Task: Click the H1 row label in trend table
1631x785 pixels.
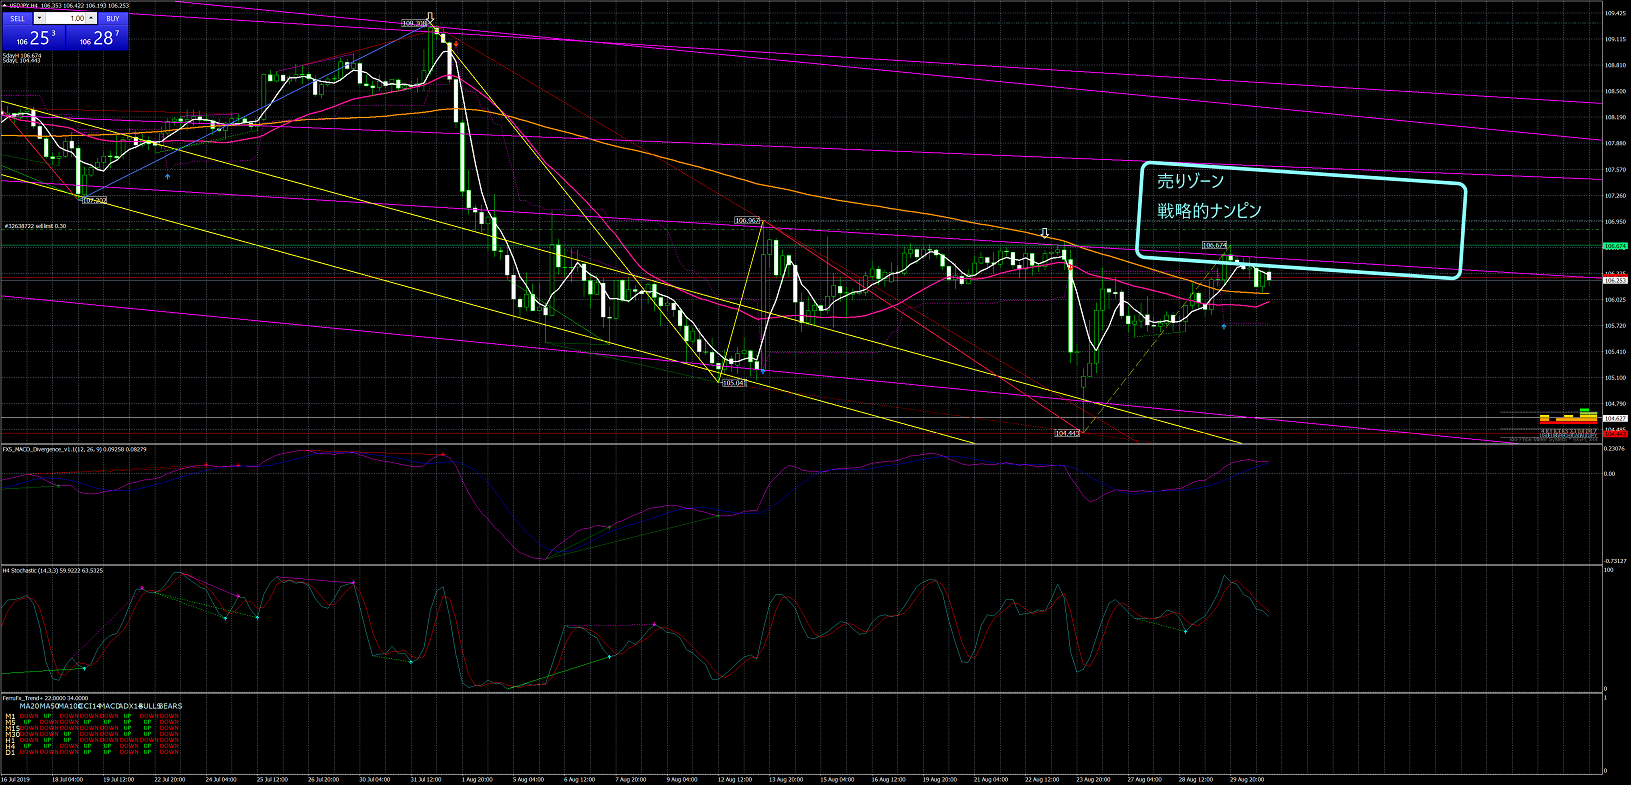Action: [x=10, y=740]
